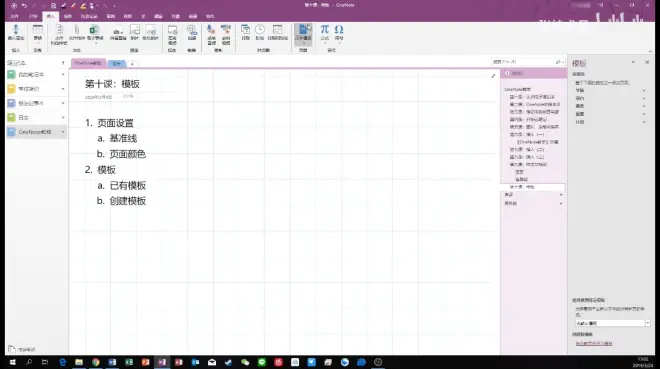The width and height of the screenshot is (660, 369).
Task: Open the Equation pi icon
Action: click(325, 32)
